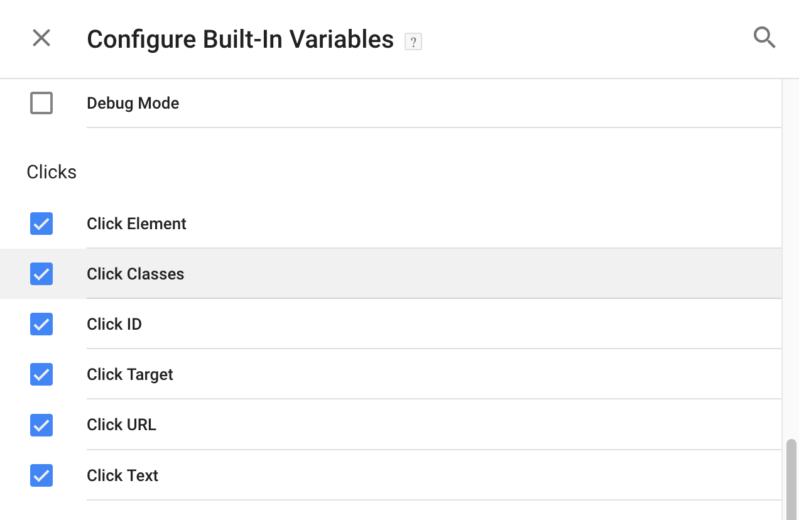The width and height of the screenshot is (799, 520).
Task: Enable the Debug Mode checkbox
Action: pos(41,103)
